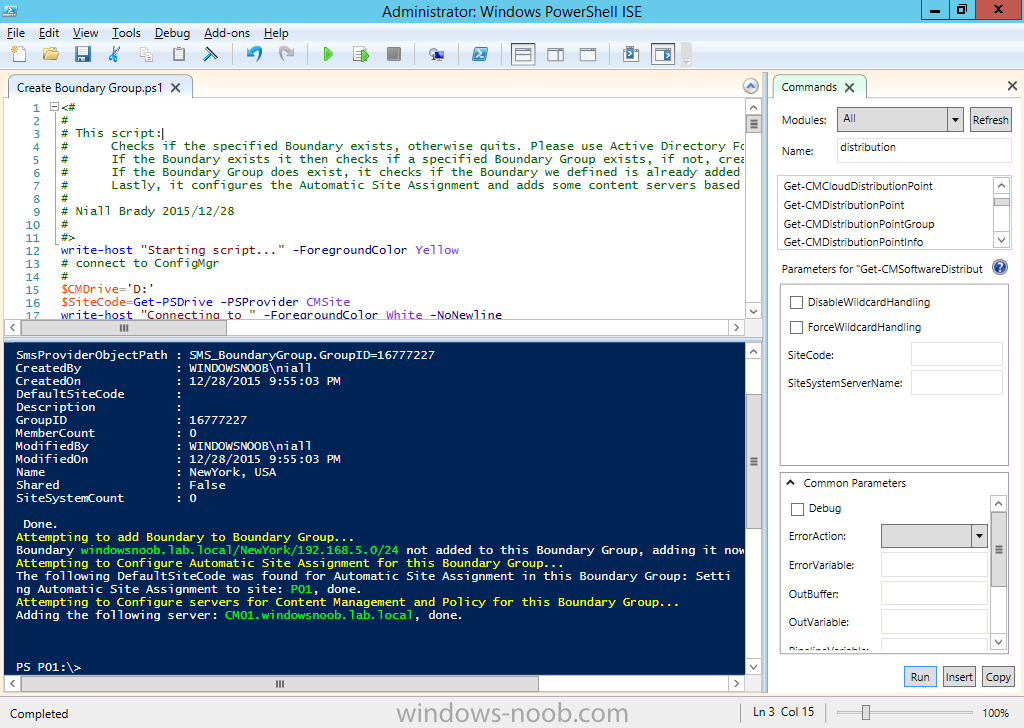Click the Run command button
Viewport: 1024px width, 728px height.
pos(920,676)
